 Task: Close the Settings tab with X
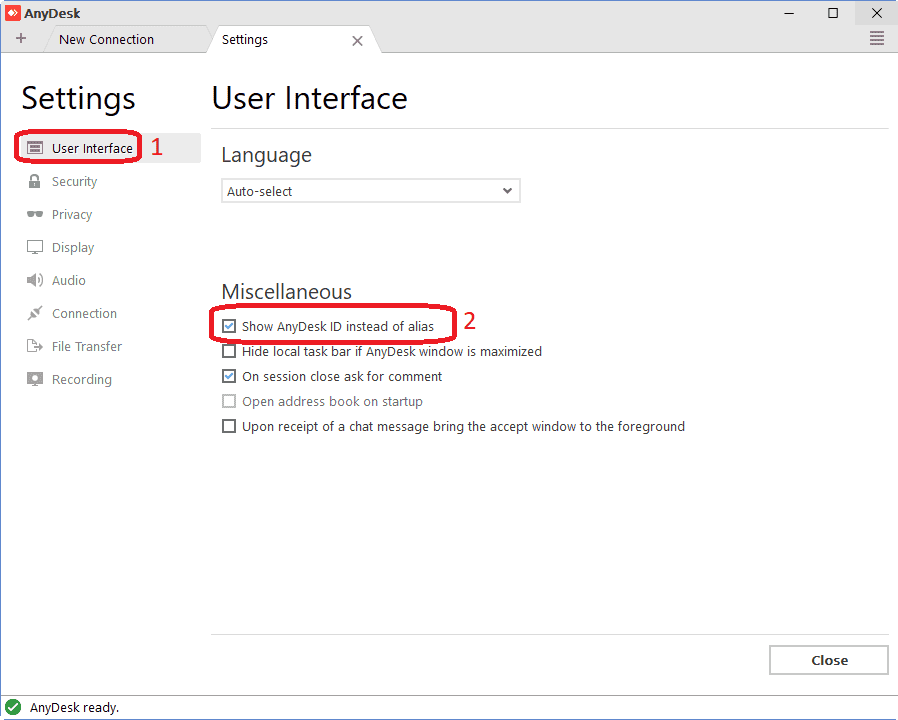[357, 41]
